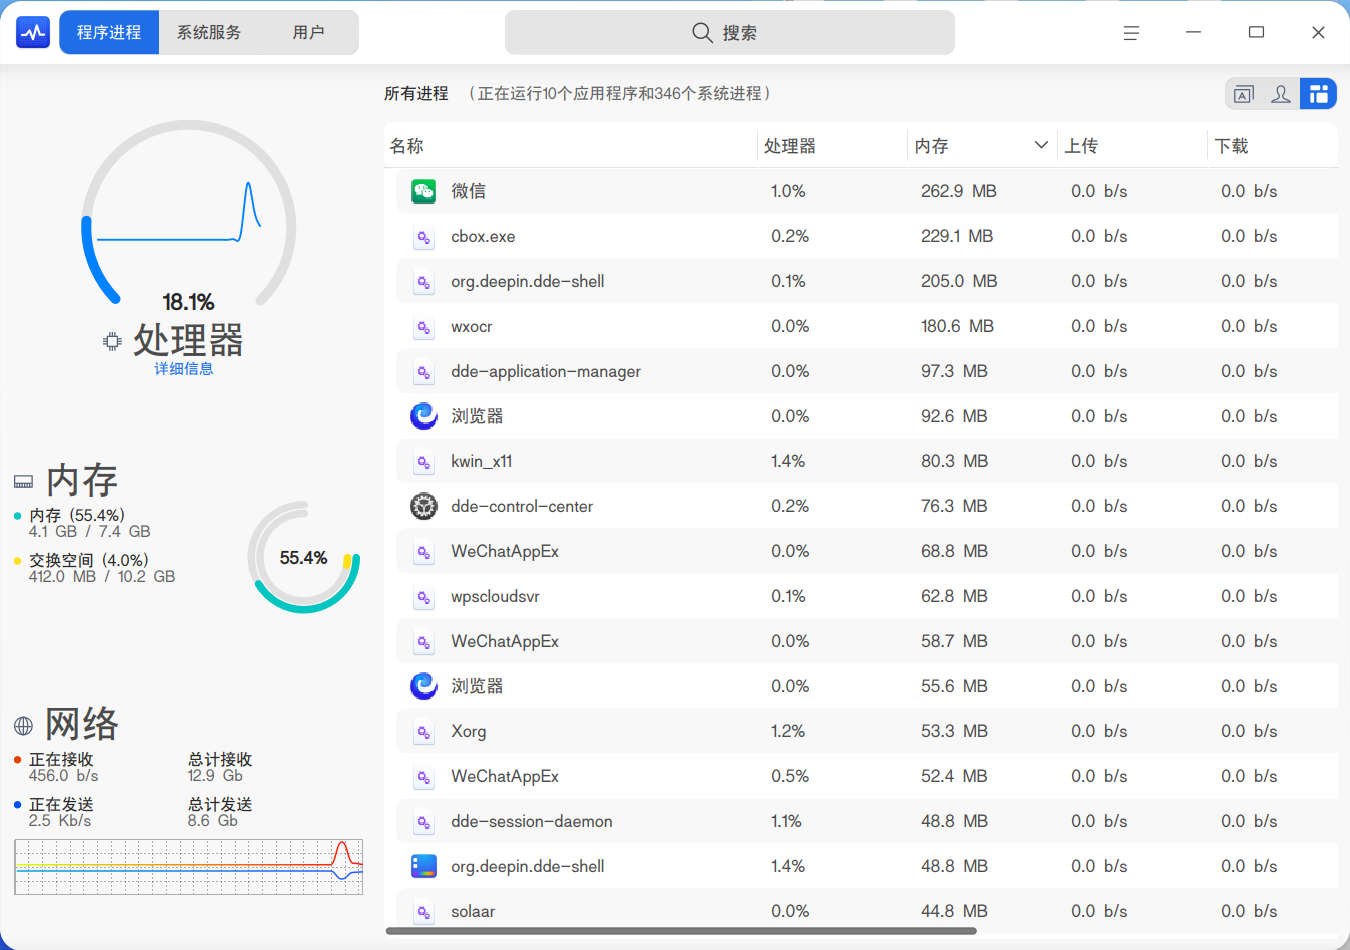Image resolution: width=1350 pixels, height=950 pixels.
Task: Select the solaar process name
Action: (x=473, y=911)
